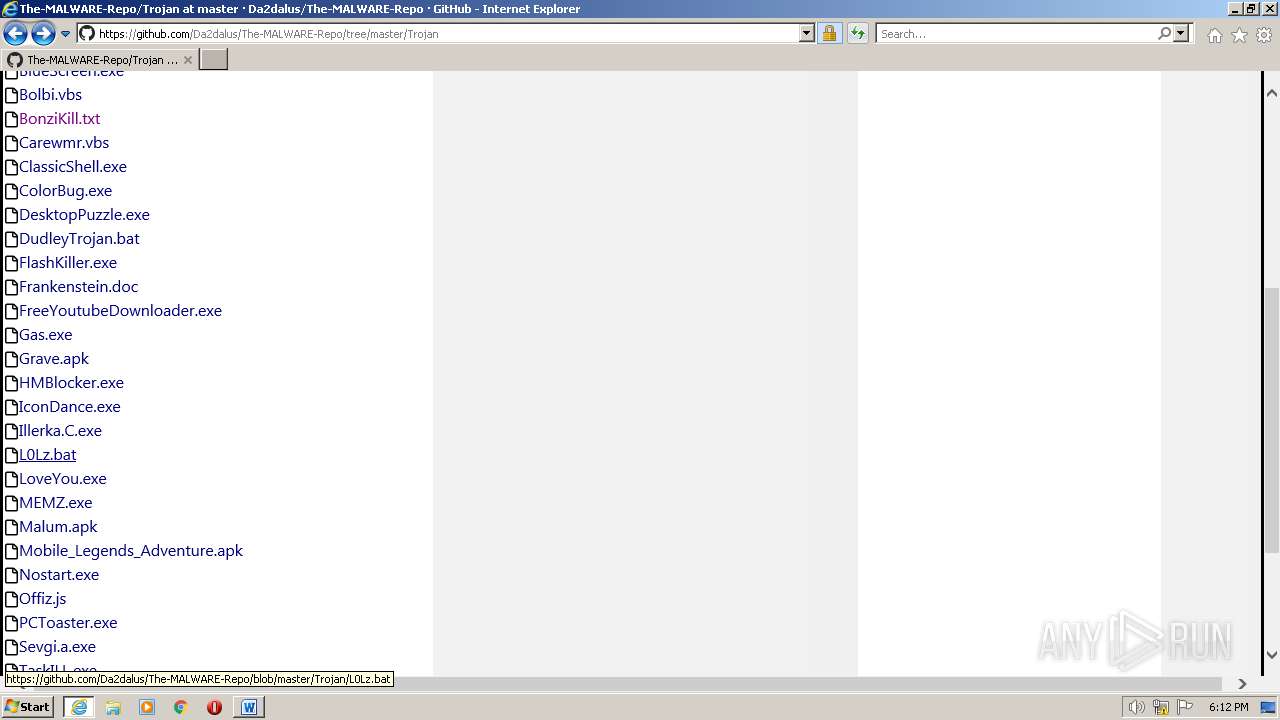Screen dimensions: 1280x720
Task: Open Offiz.js file entry
Action: [42, 598]
